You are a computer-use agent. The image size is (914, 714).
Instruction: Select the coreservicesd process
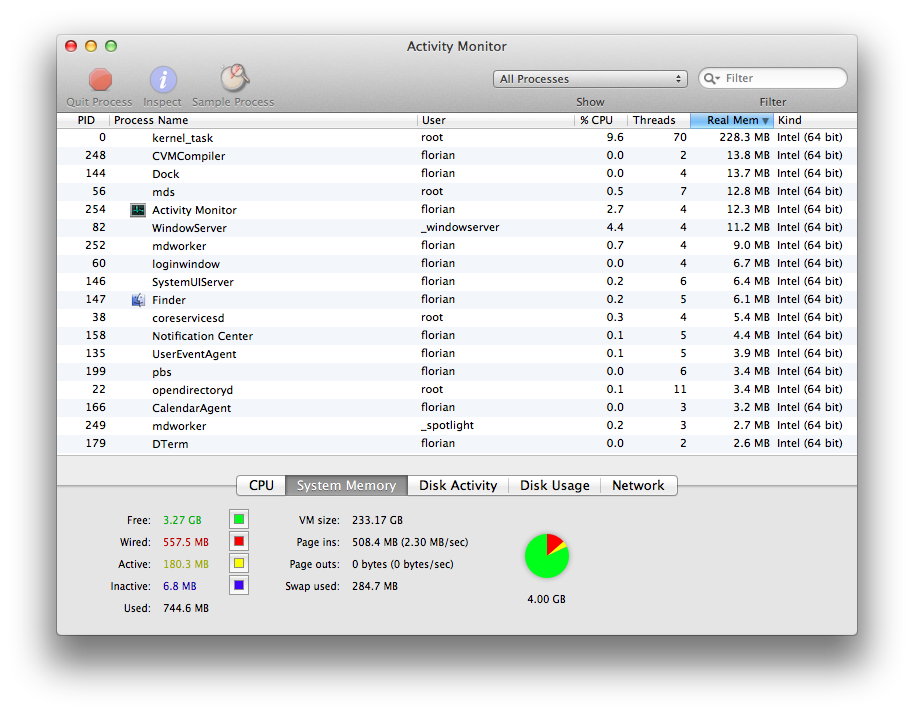click(x=457, y=318)
